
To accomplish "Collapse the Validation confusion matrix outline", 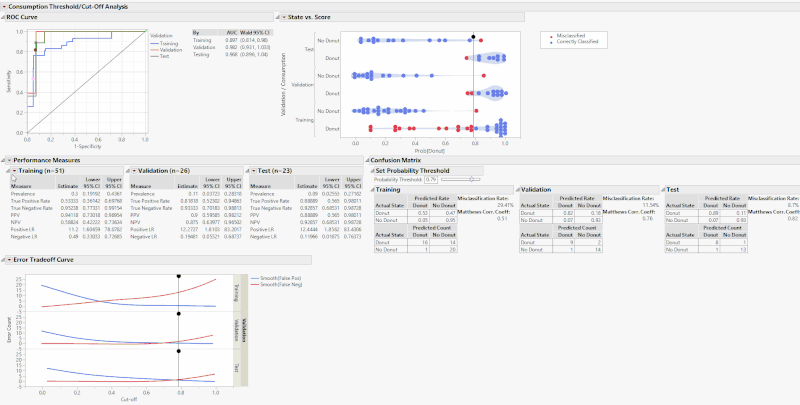I will pos(517,189).
